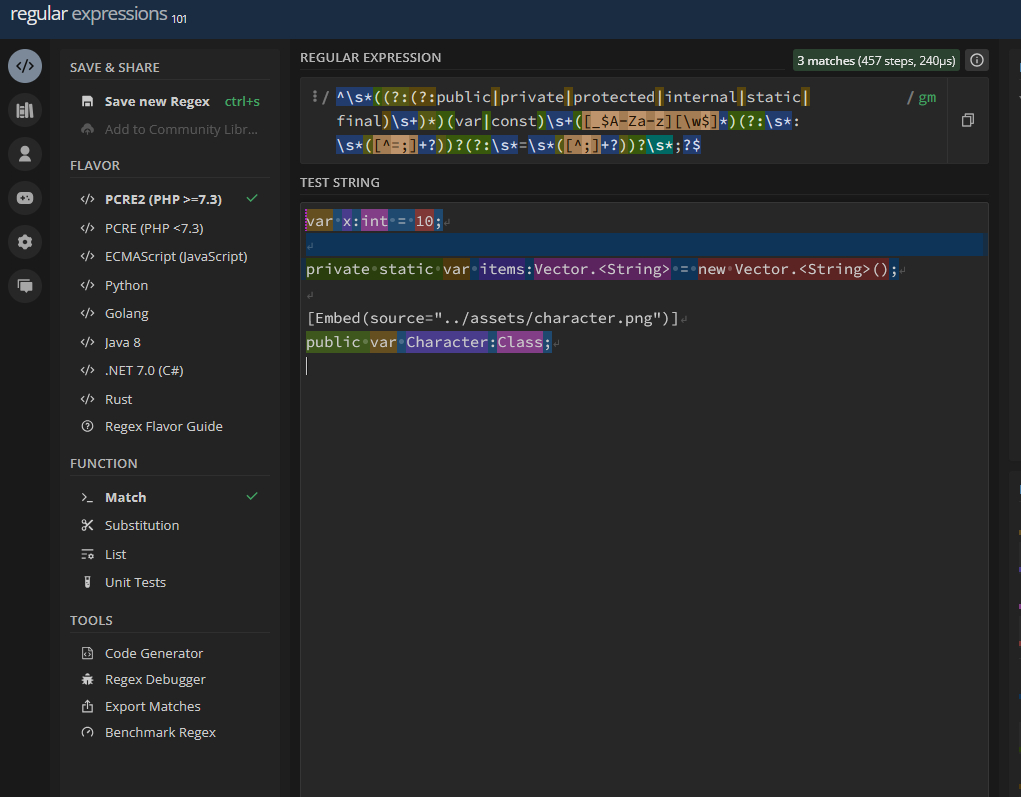Open the regex editor sidebar icon
The image size is (1021, 797).
(x=25, y=66)
